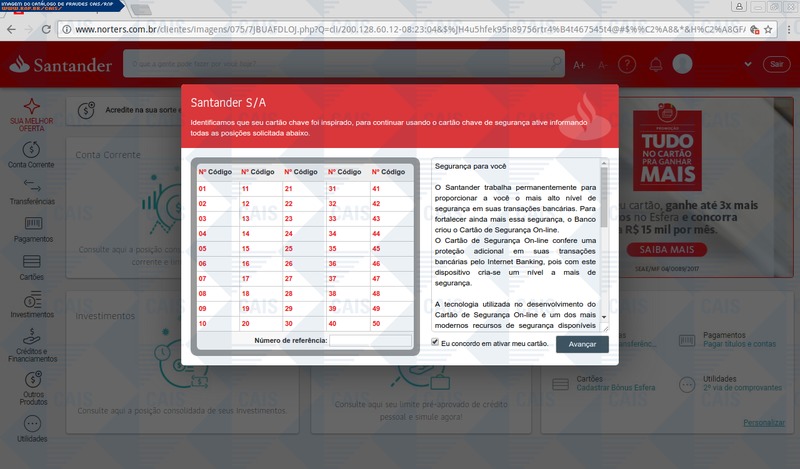Screen dimensions: 800x469
Task: Click the Avançar button
Action: tap(582, 344)
